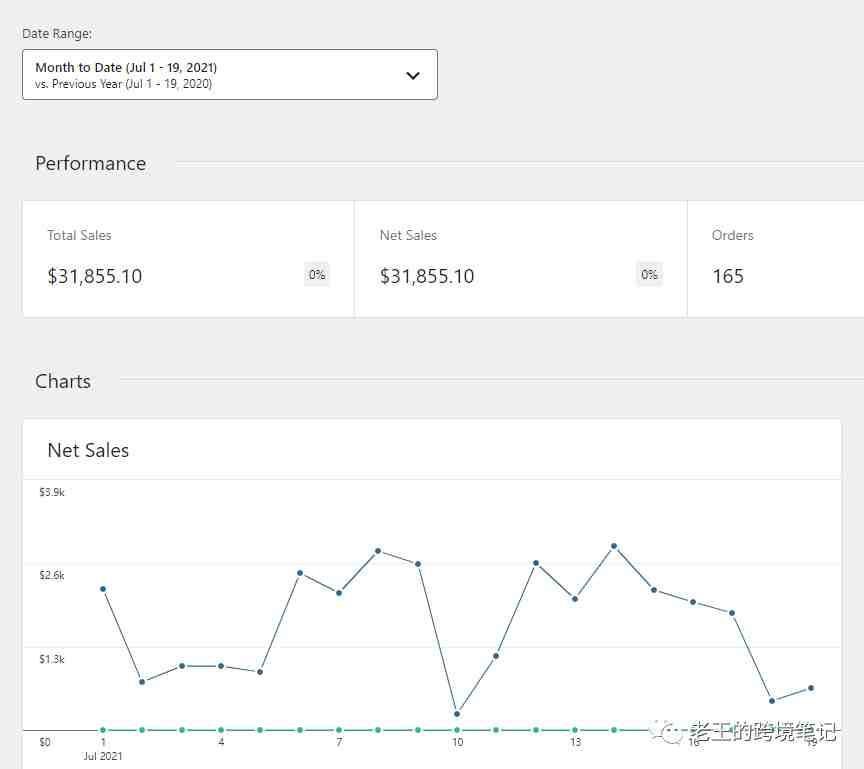Click the Date Range label
The width and height of the screenshot is (864, 769).
pos(57,34)
